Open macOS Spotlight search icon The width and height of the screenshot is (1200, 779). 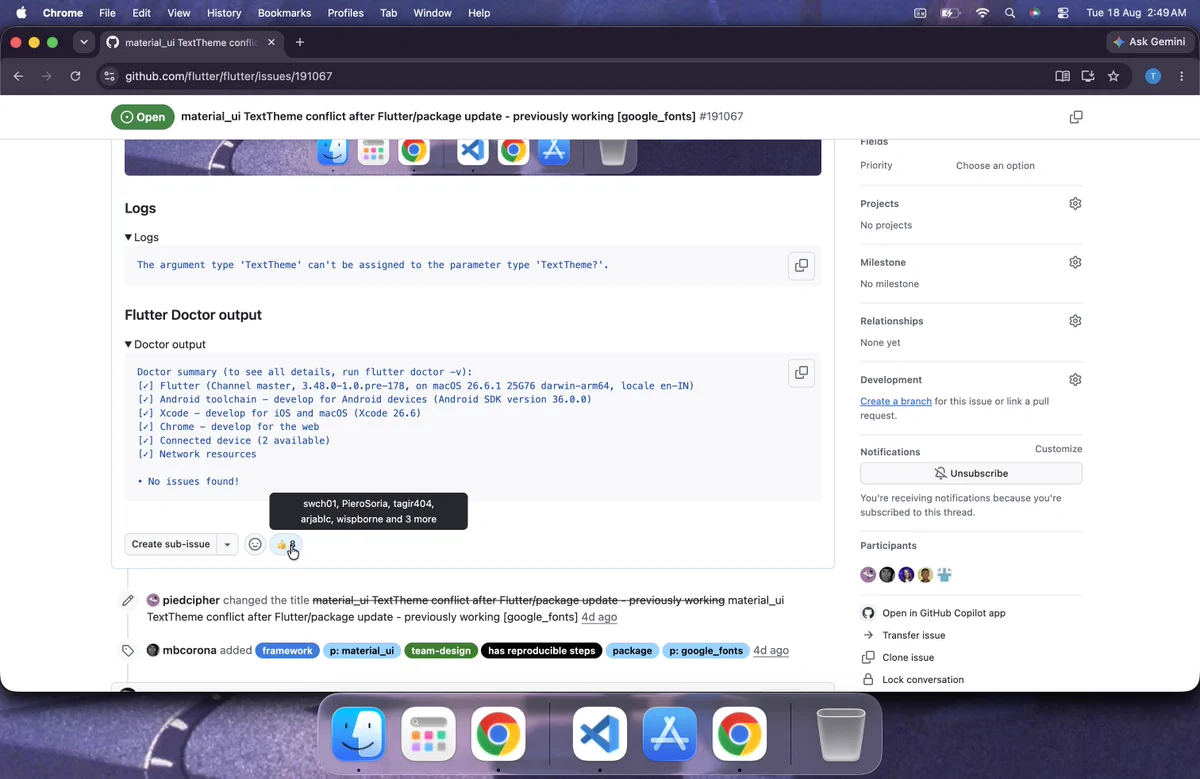pyautogui.click(x=1010, y=13)
